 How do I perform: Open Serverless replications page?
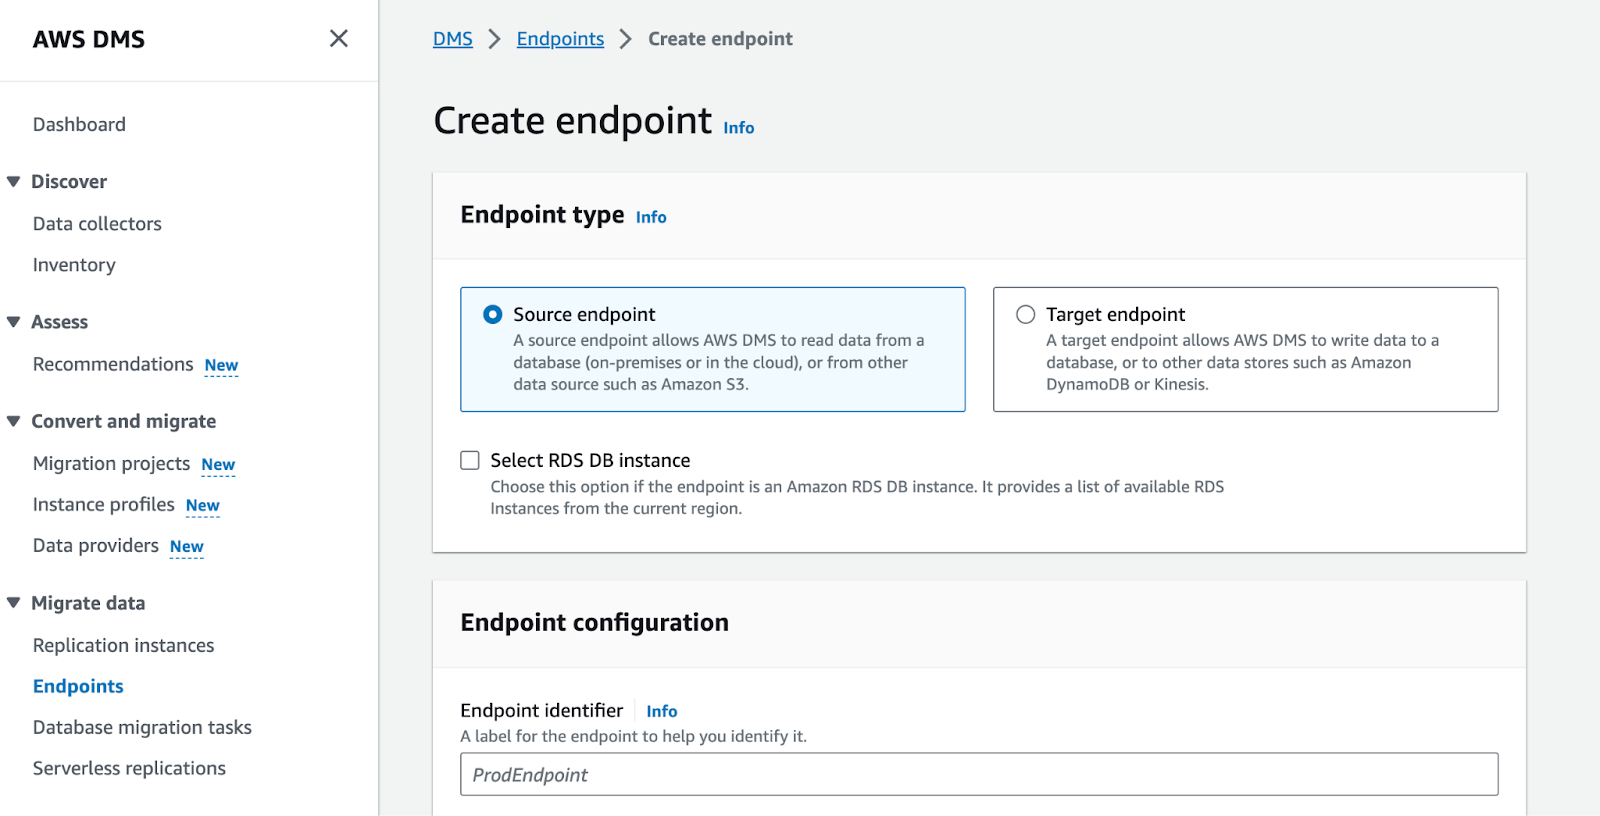(x=129, y=769)
